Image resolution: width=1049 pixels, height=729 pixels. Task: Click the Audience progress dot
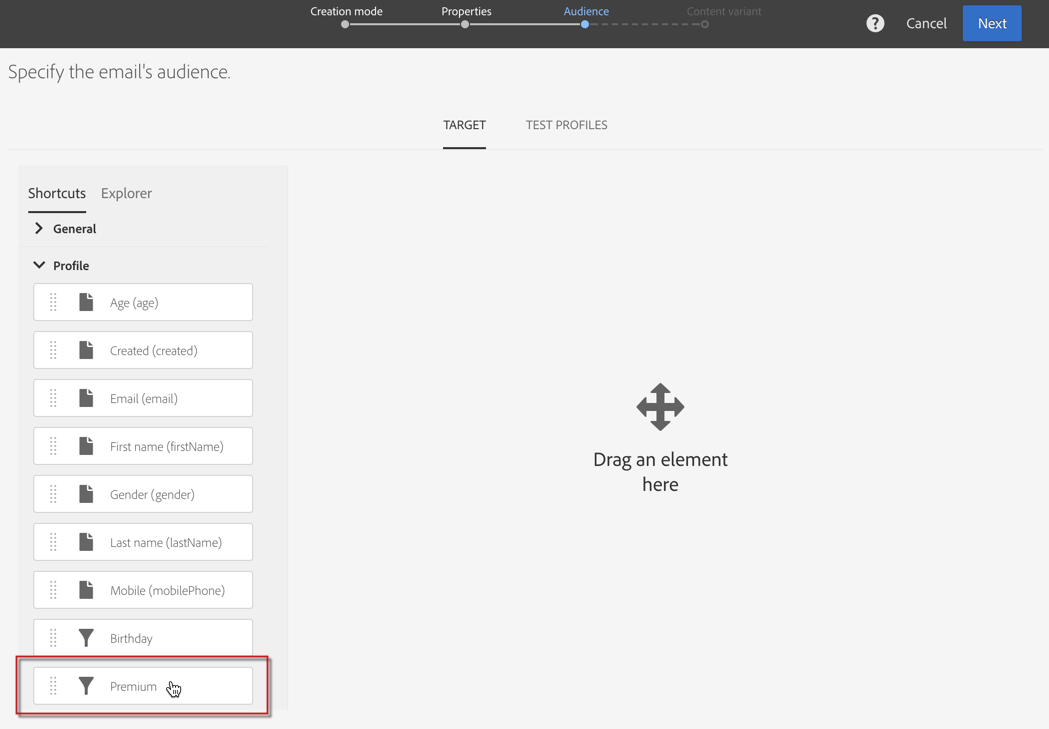(x=585, y=25)
